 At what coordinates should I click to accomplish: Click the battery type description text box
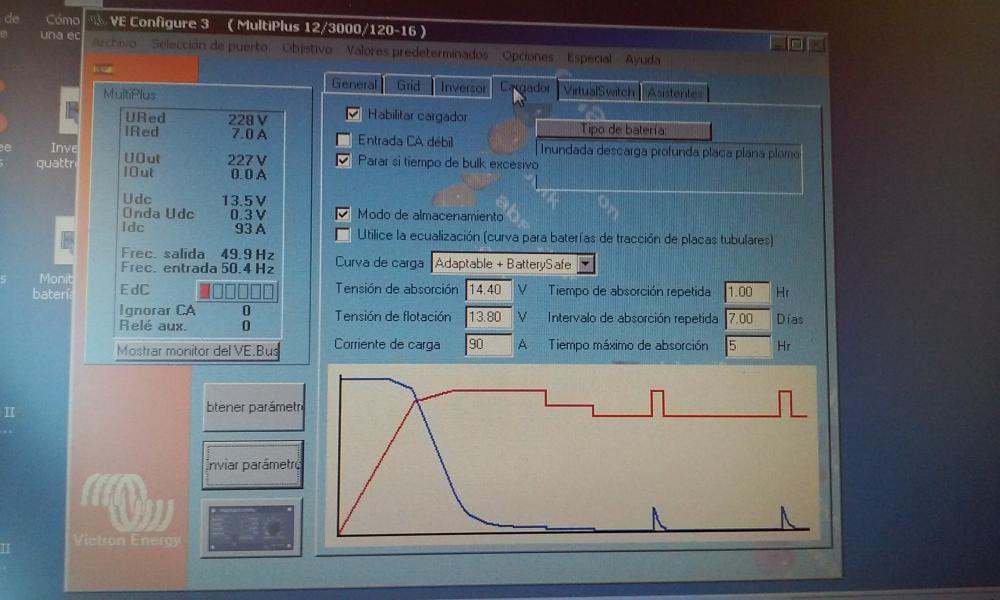669,167
